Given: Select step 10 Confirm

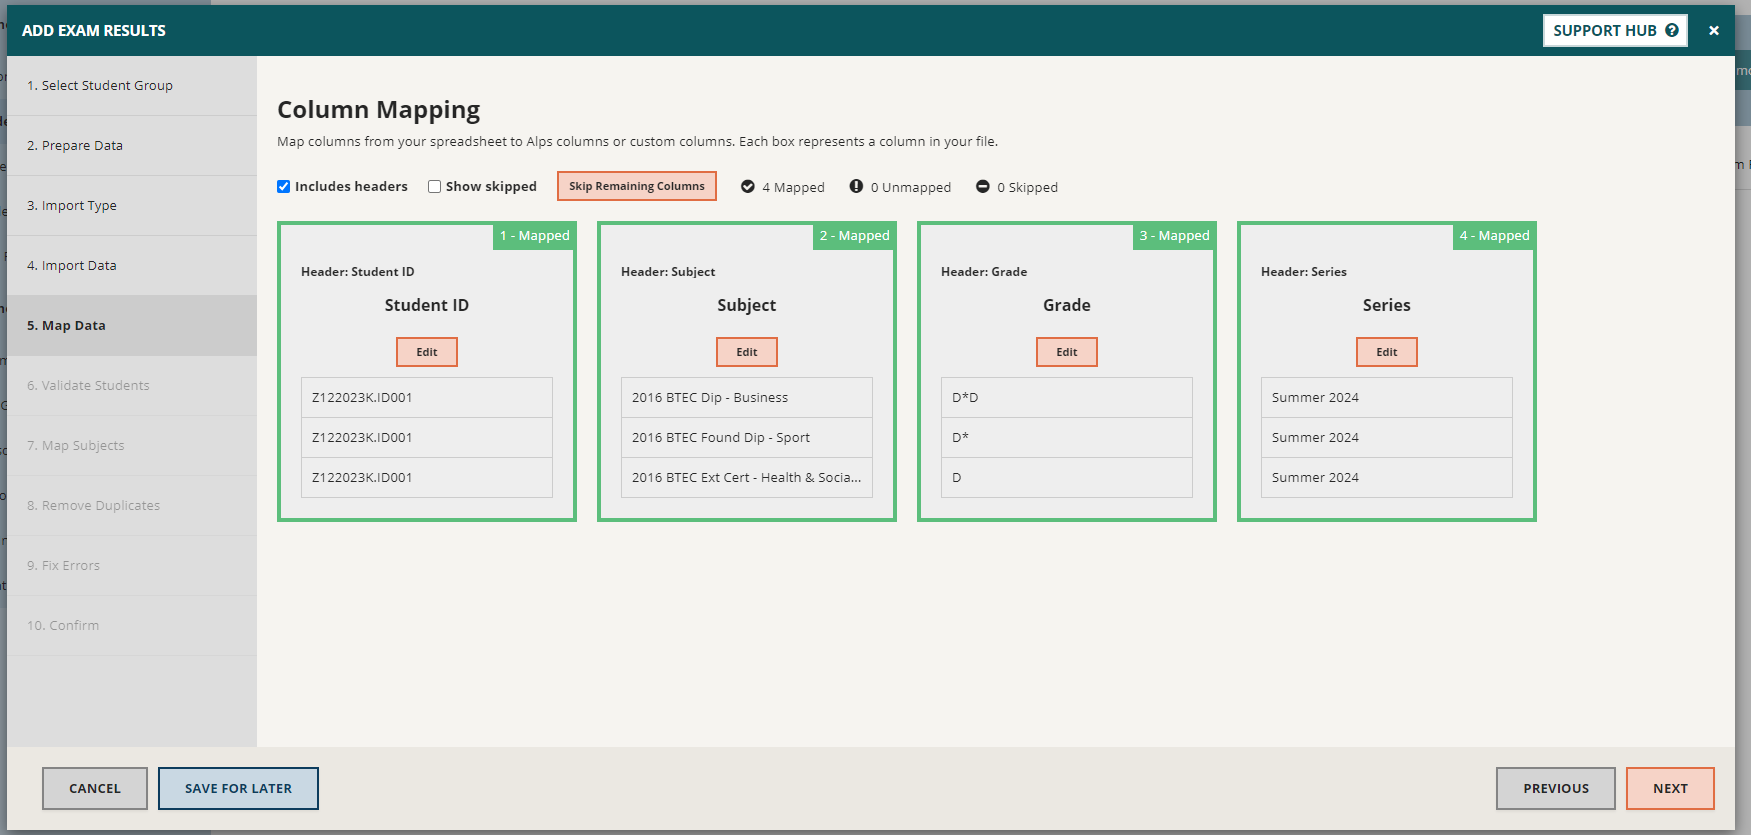Looking at the screenshot, I should (x=132, y=626).
